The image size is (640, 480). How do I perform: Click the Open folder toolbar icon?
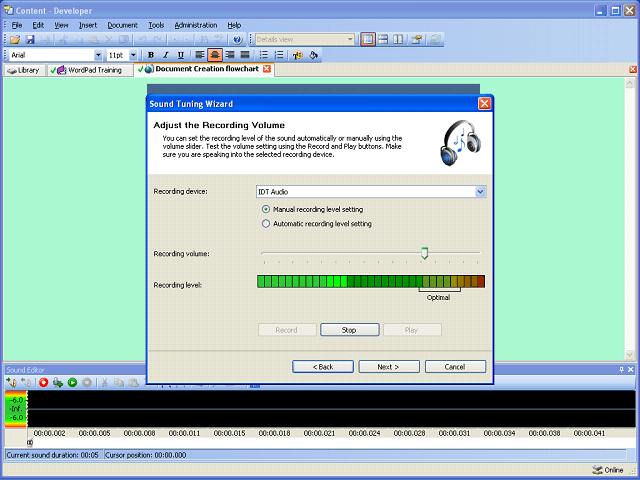point(15,40)
